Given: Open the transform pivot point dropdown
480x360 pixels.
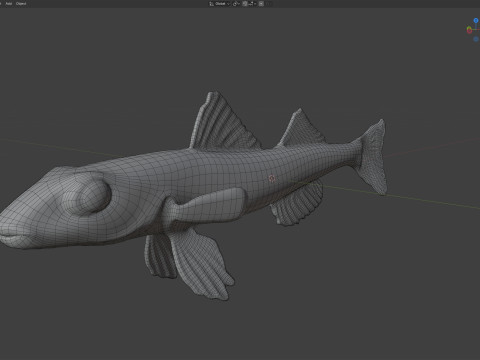Looking at the screenshot, I should (x=236, y=4).
